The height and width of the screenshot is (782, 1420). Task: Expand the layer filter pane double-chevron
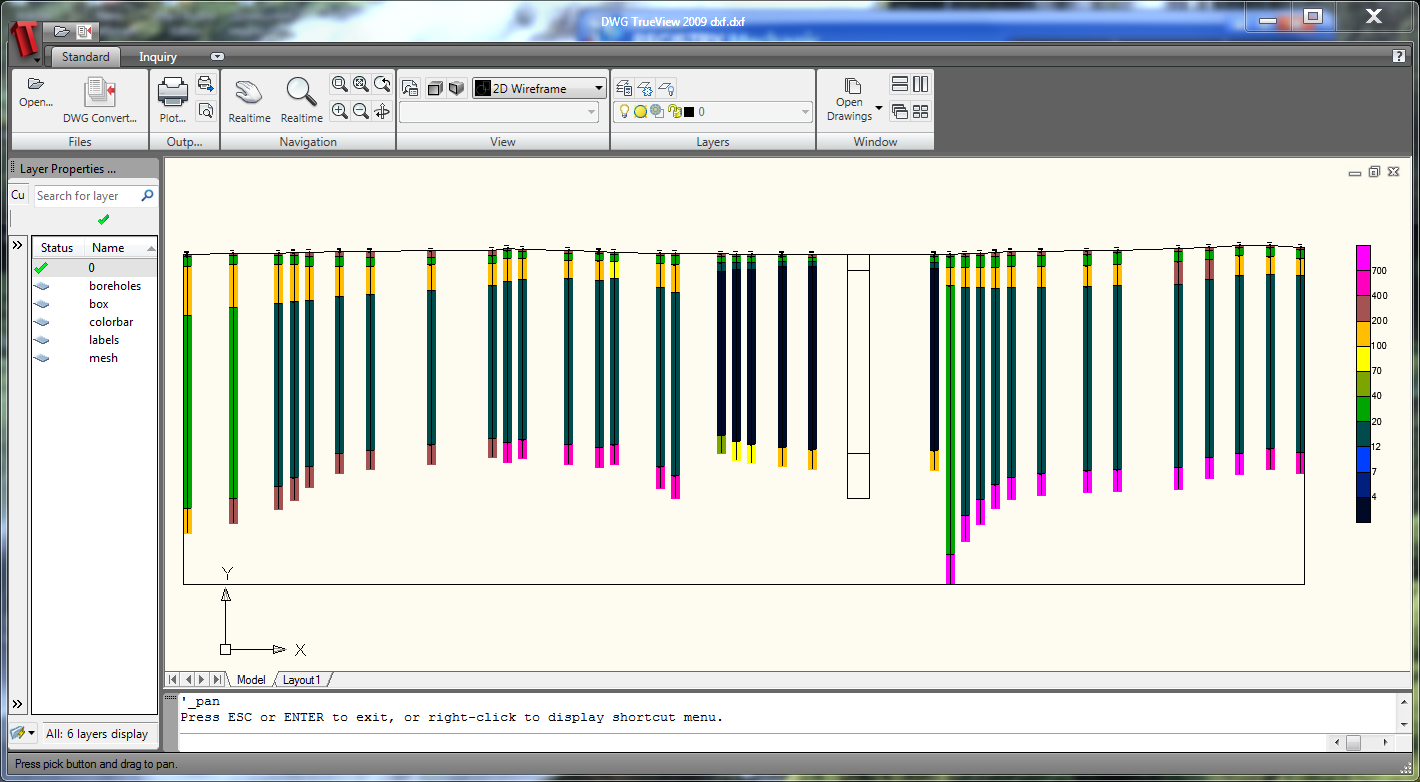pyautogui.click(x=18, y=245)
